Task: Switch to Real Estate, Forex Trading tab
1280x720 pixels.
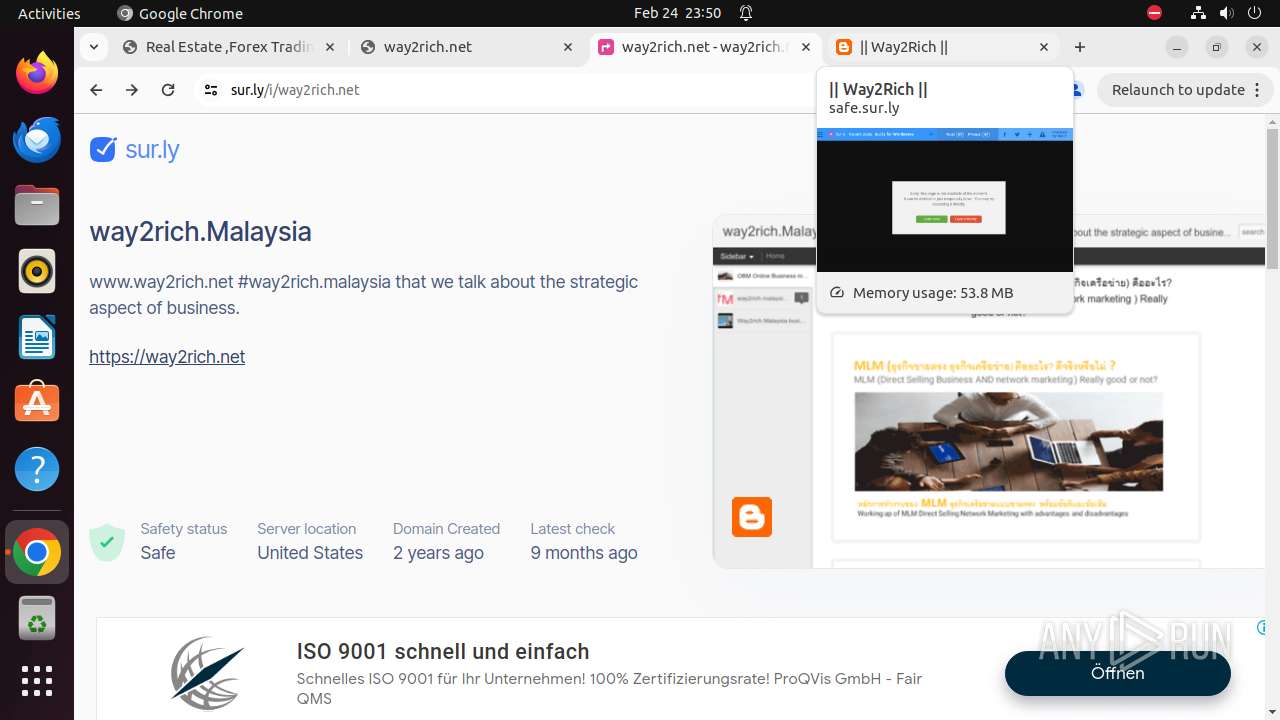Action: pyautogui.click(x=229, y=47)
